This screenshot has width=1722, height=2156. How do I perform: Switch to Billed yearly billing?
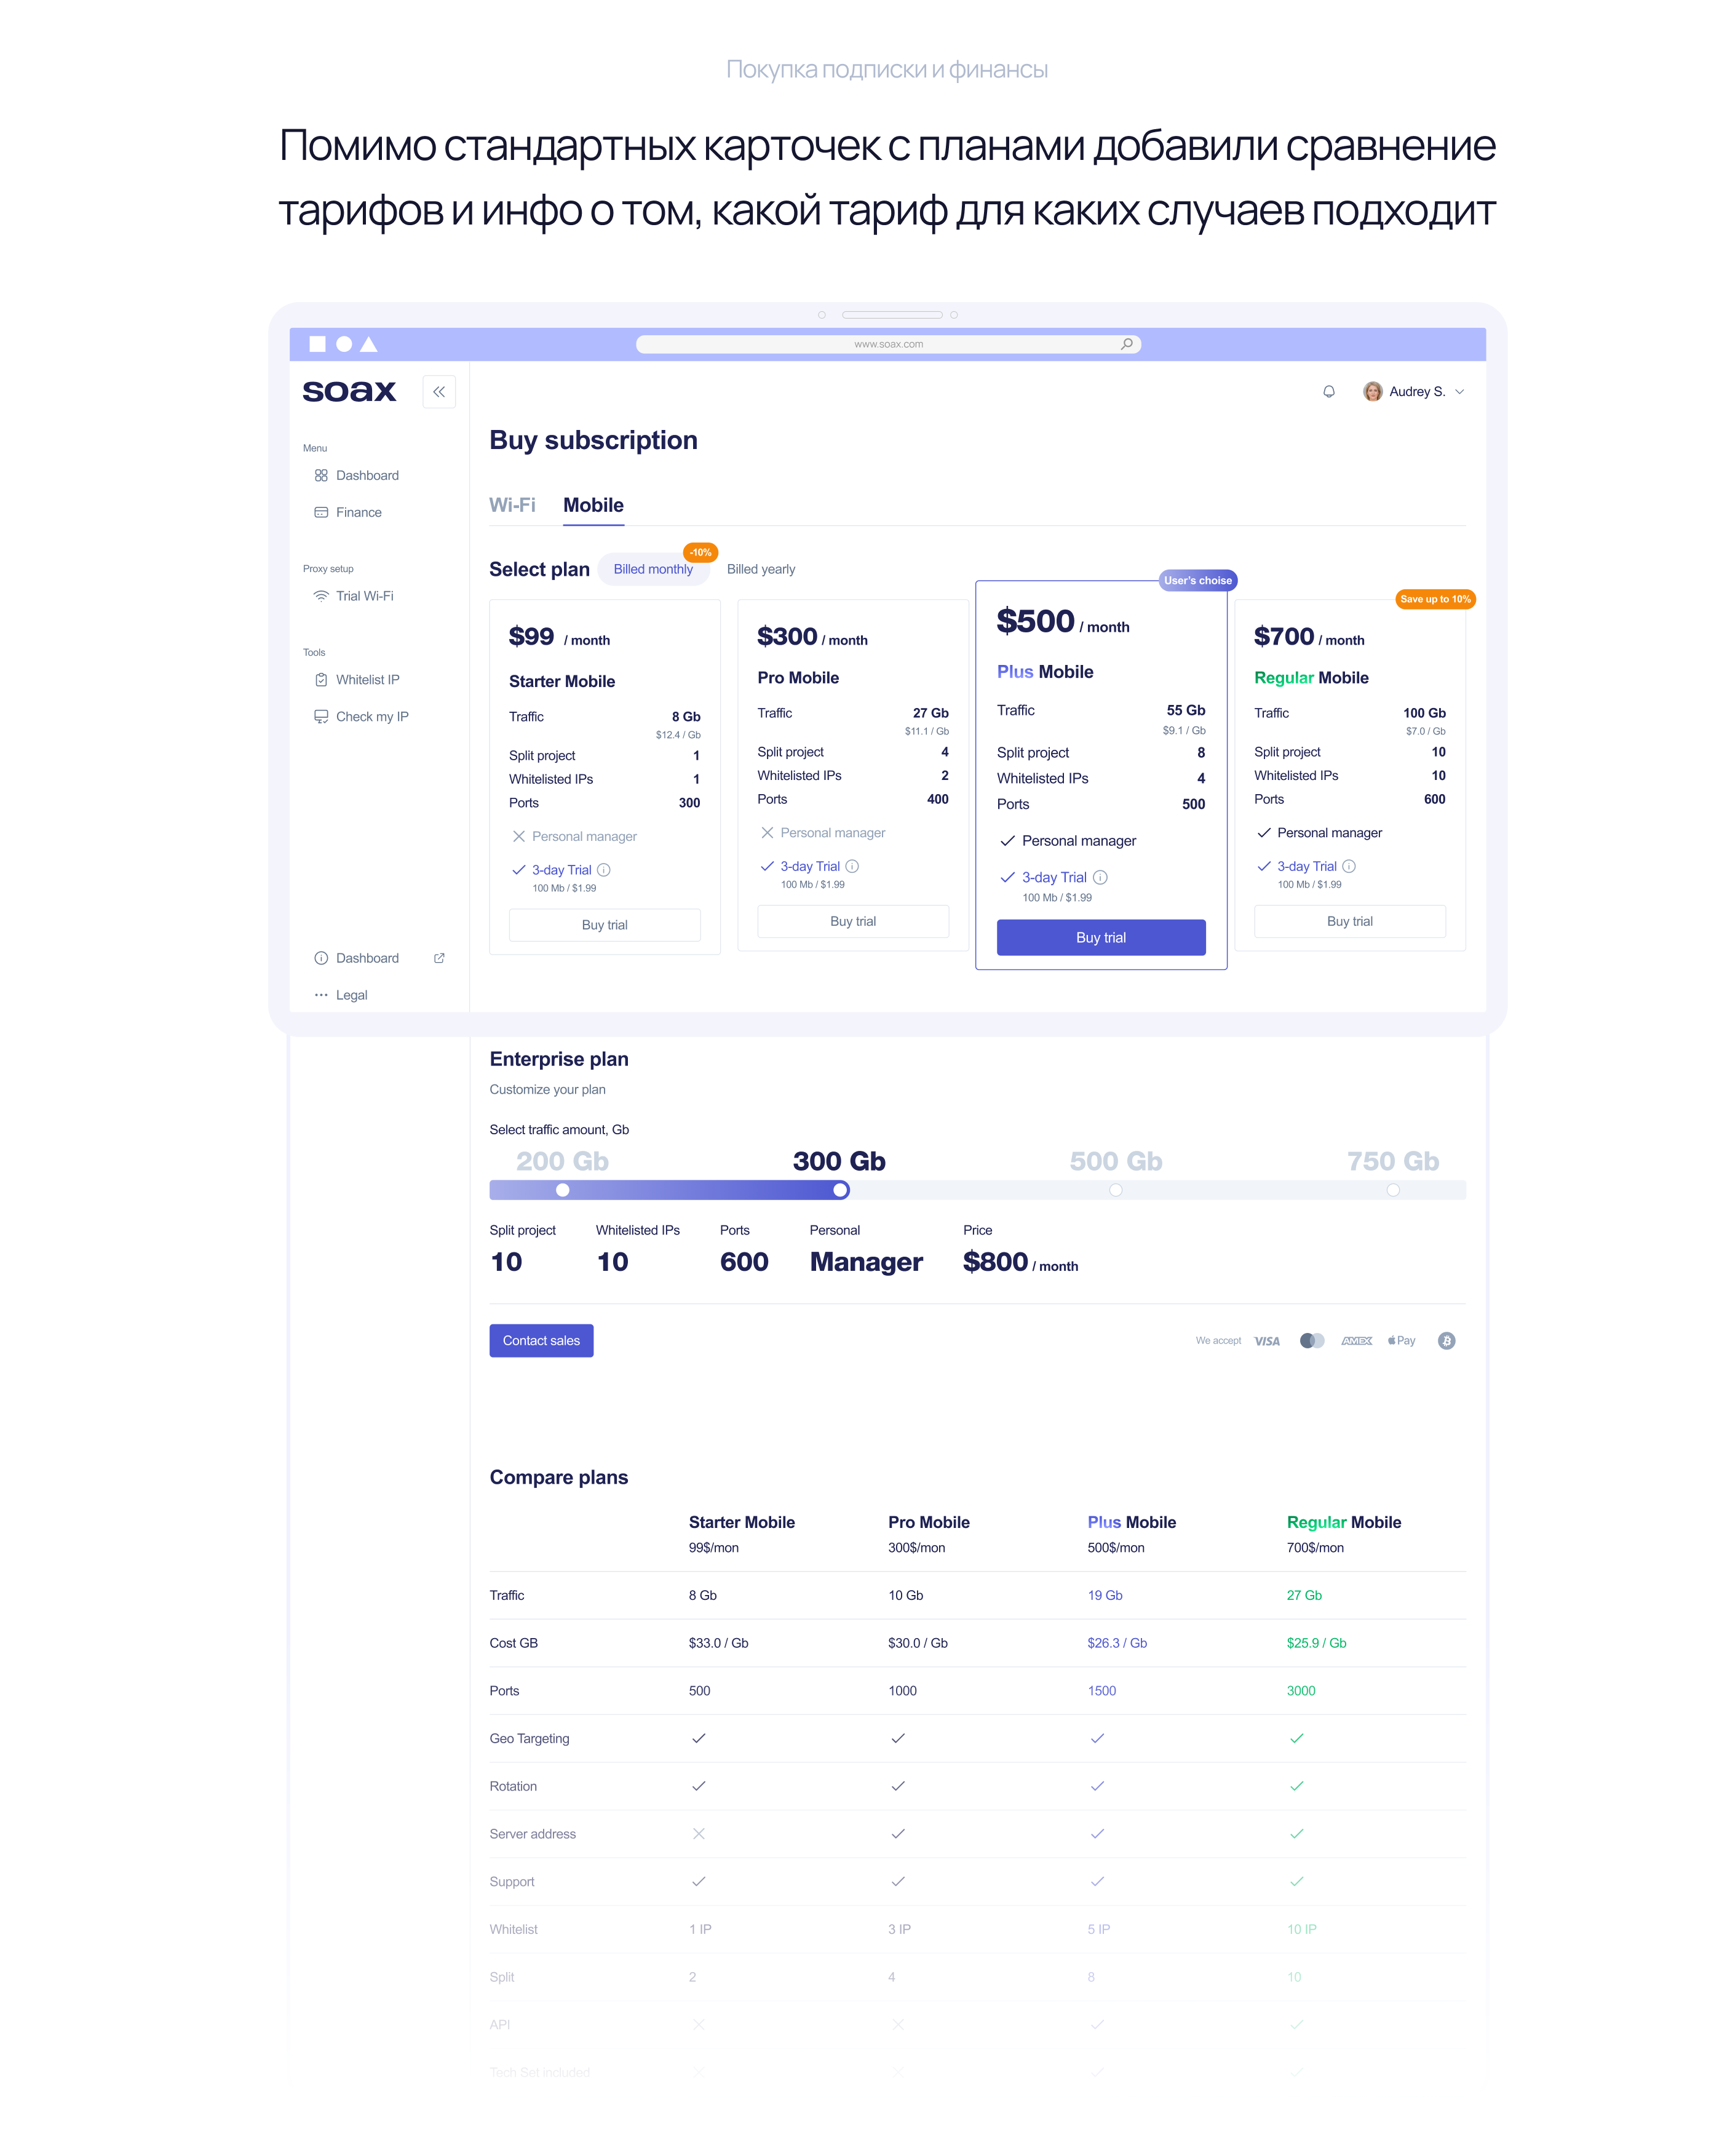(x=761, y=569)
